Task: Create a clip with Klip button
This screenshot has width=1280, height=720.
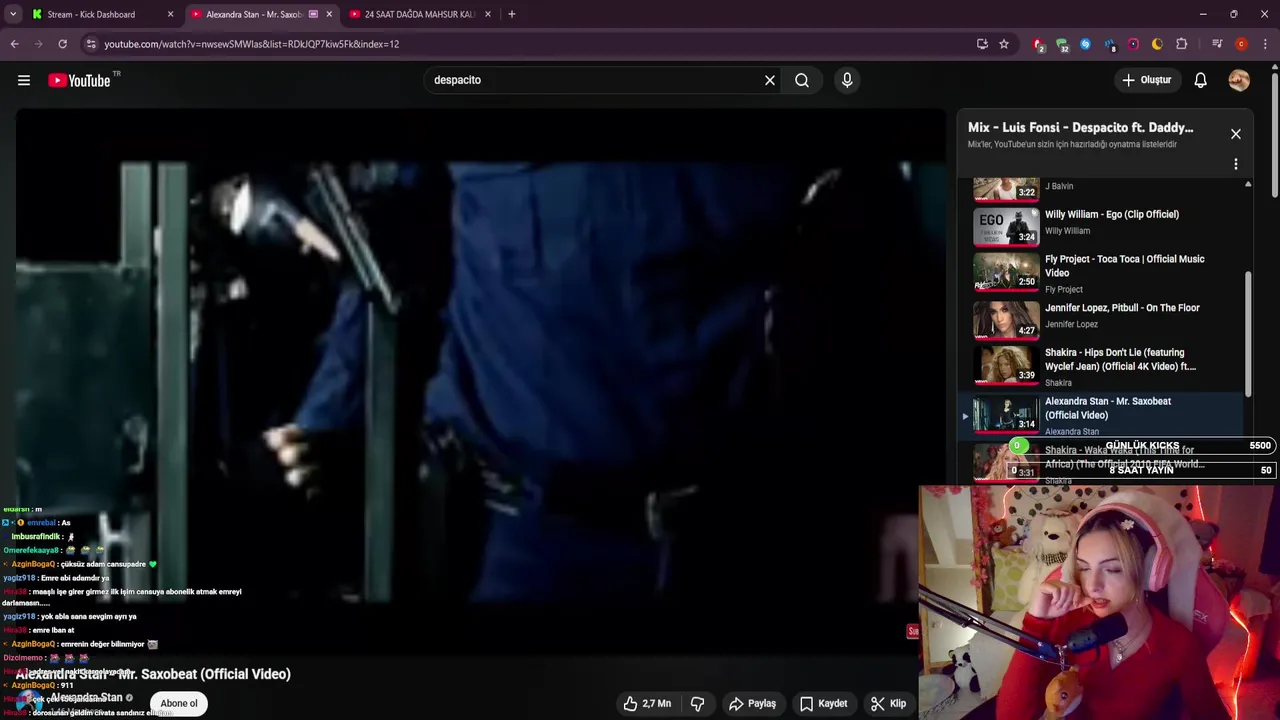Action: pyautogui.click(x=888, y=703)
